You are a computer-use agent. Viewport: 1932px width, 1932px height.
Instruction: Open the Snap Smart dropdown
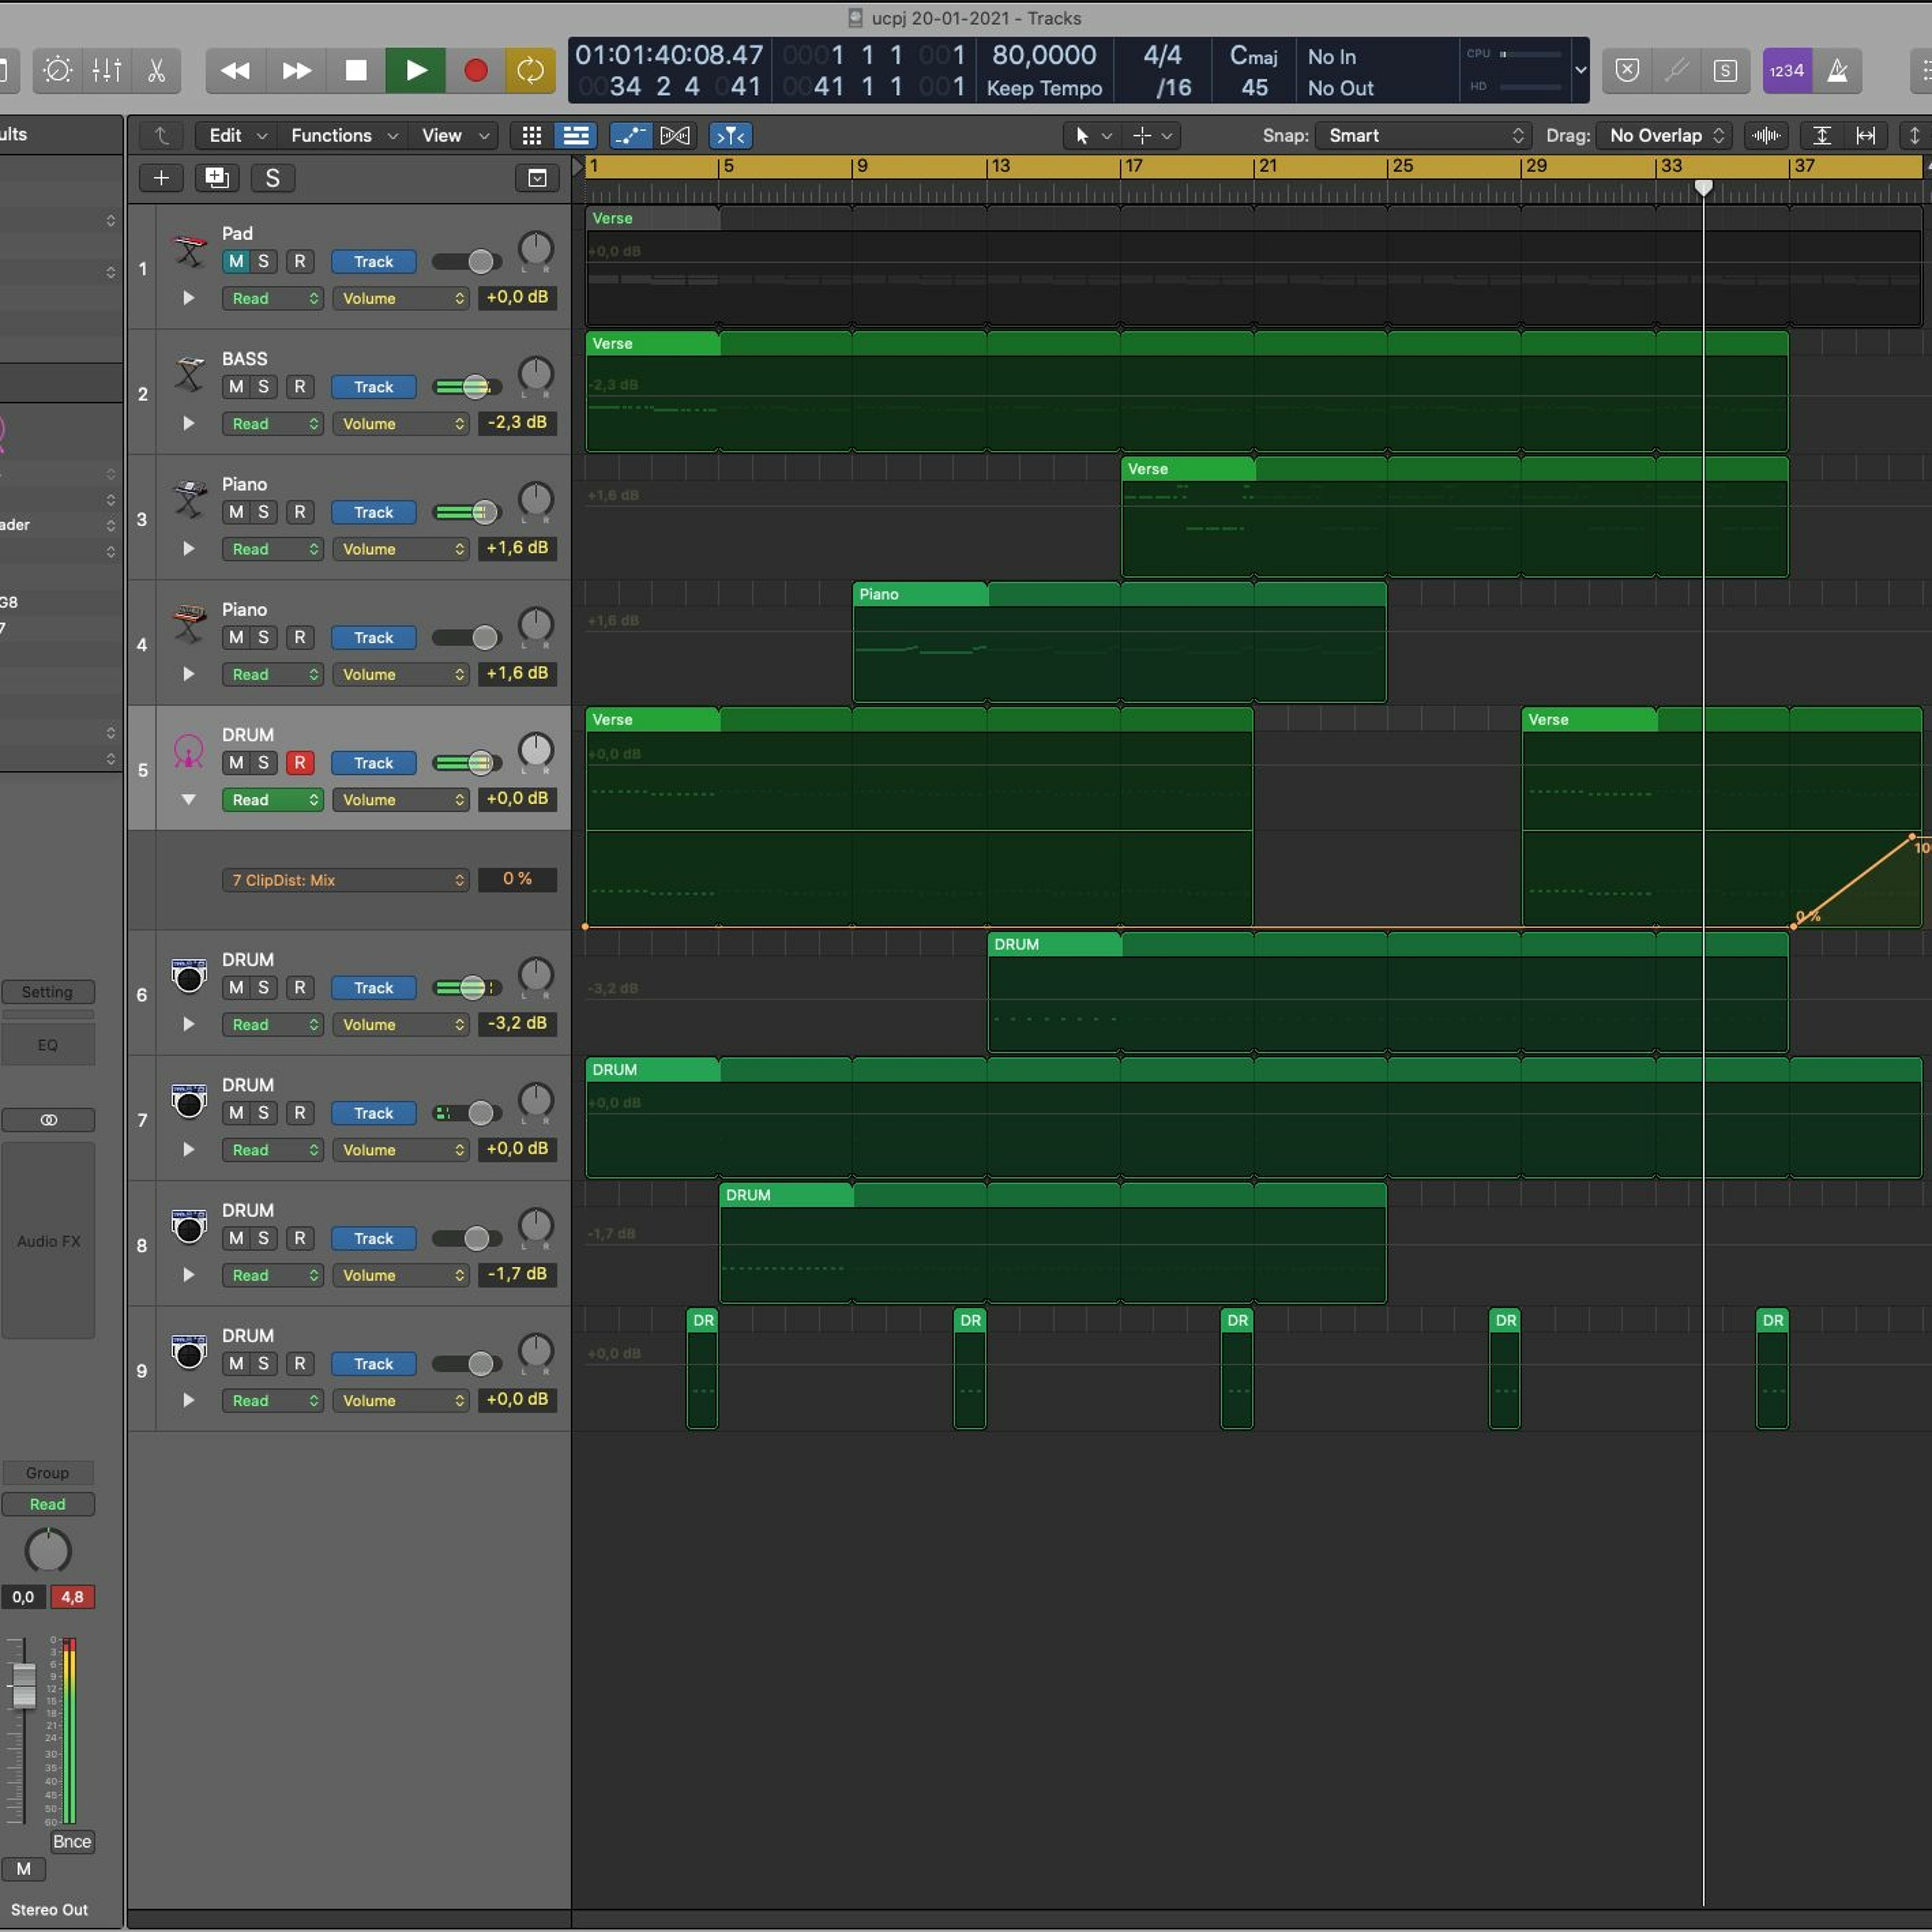click(x=1424, y=136)
